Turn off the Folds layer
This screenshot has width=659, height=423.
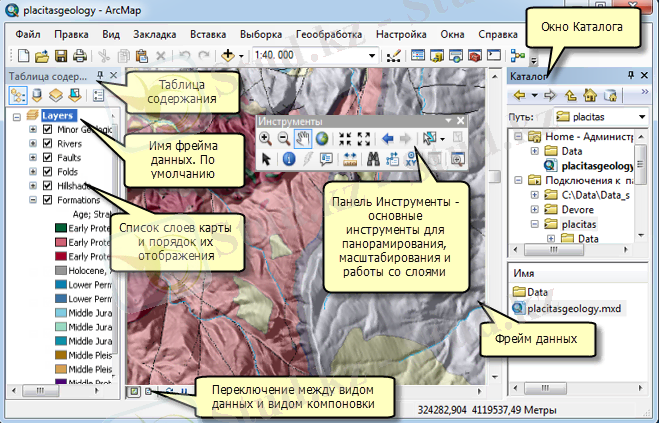tap(47, 172)
